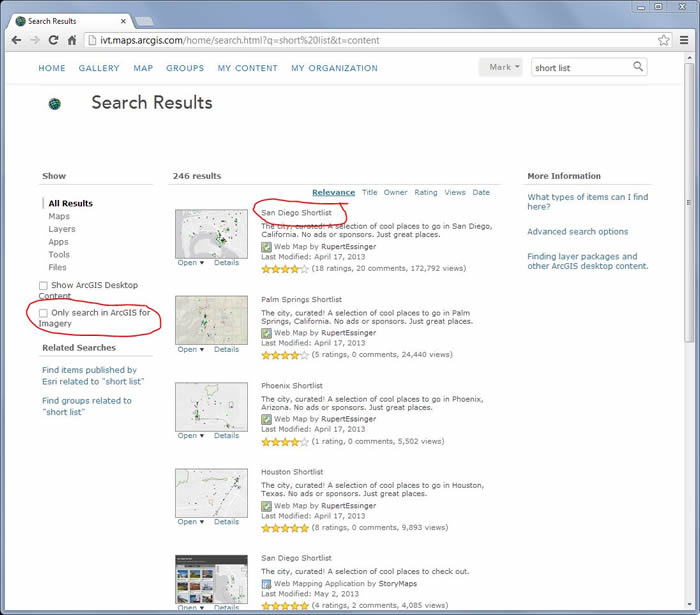Sort results by Views
The image size is (700, 615).
tap(455, 192)
